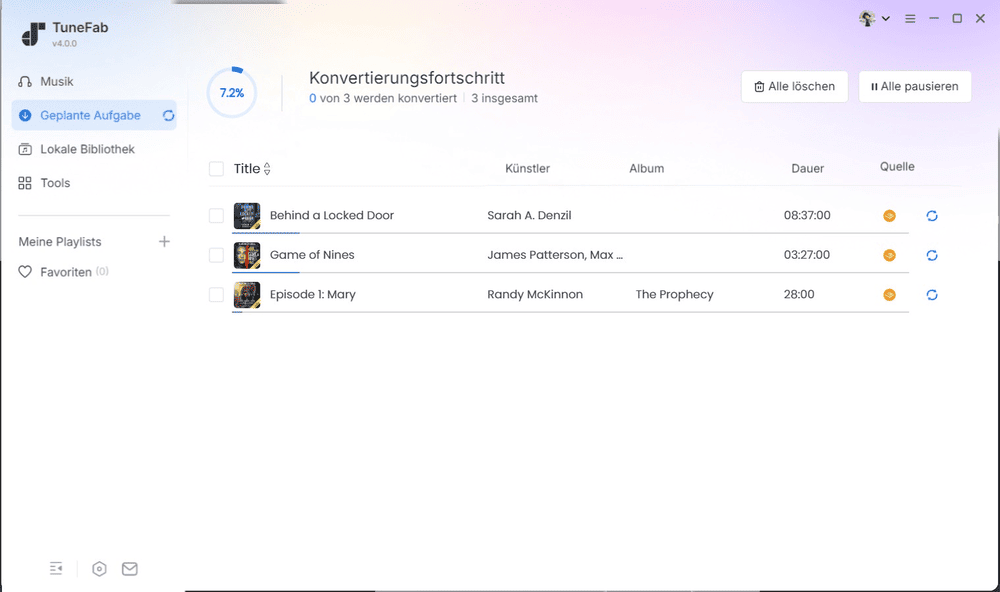The image size is (1000, 592).
Task: Click the 7.2% circular progress indicator
Action: click(231, 91)
